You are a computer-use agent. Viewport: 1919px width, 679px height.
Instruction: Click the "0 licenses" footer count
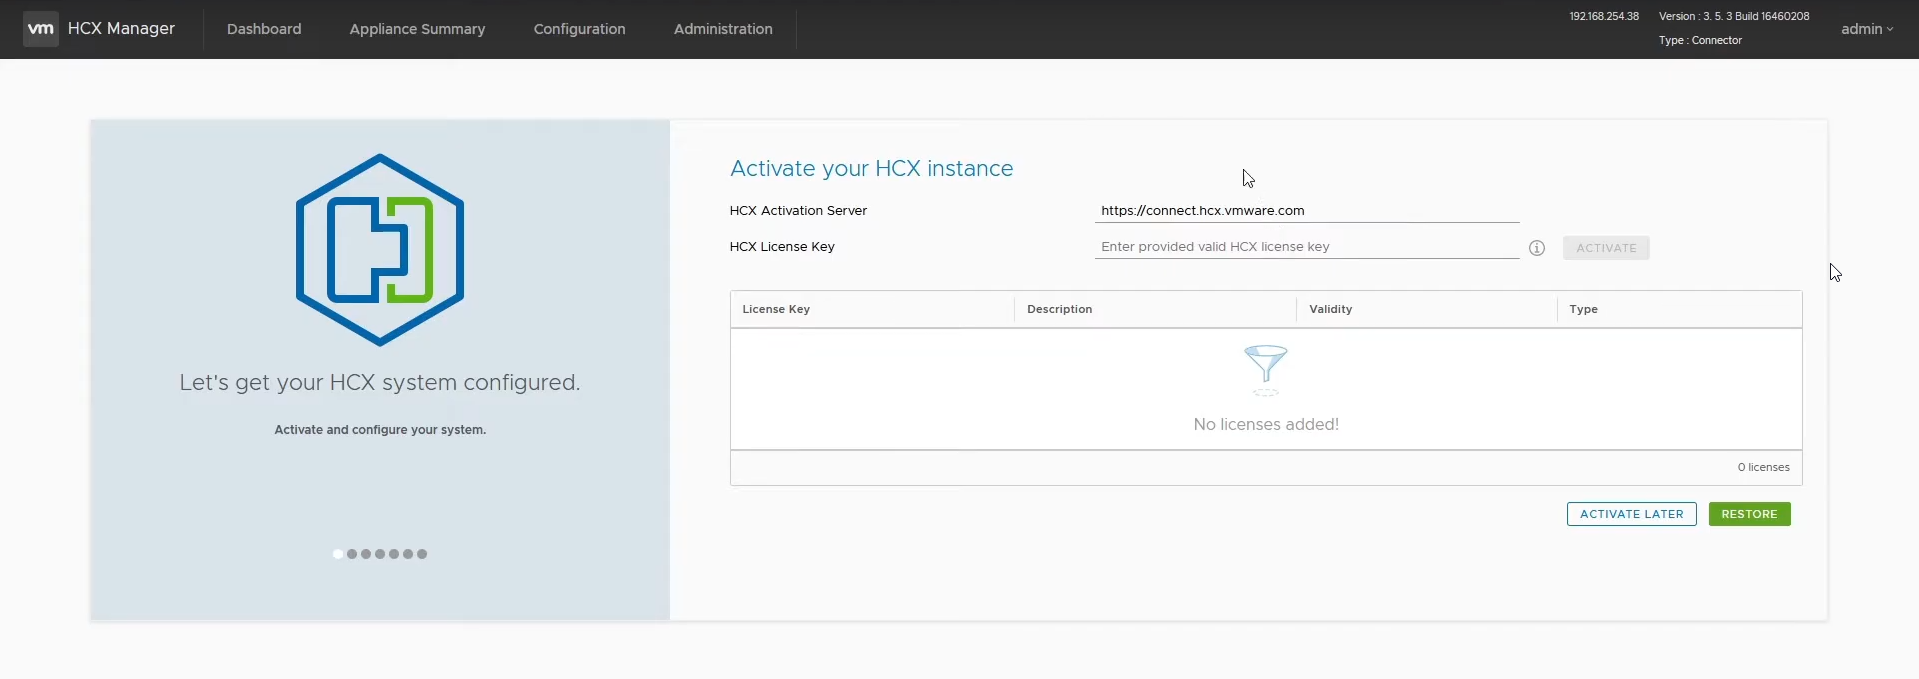[1763, 467]
